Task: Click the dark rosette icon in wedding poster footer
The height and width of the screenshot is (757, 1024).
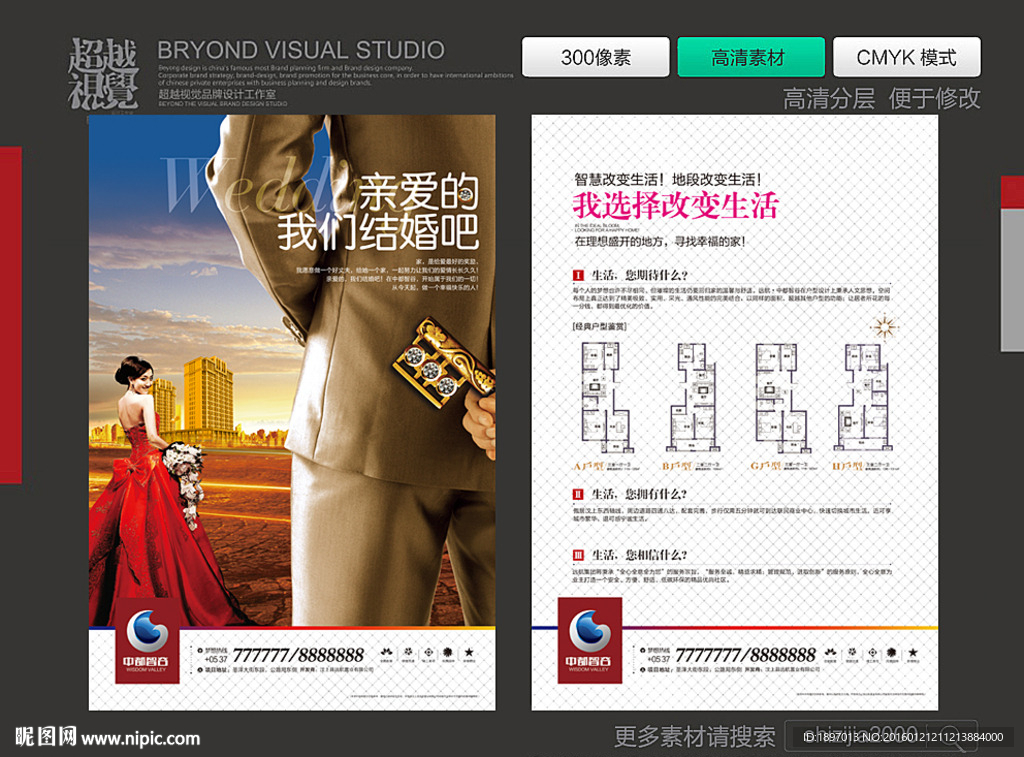Action: pyautogui.click(x=448, y=652)
